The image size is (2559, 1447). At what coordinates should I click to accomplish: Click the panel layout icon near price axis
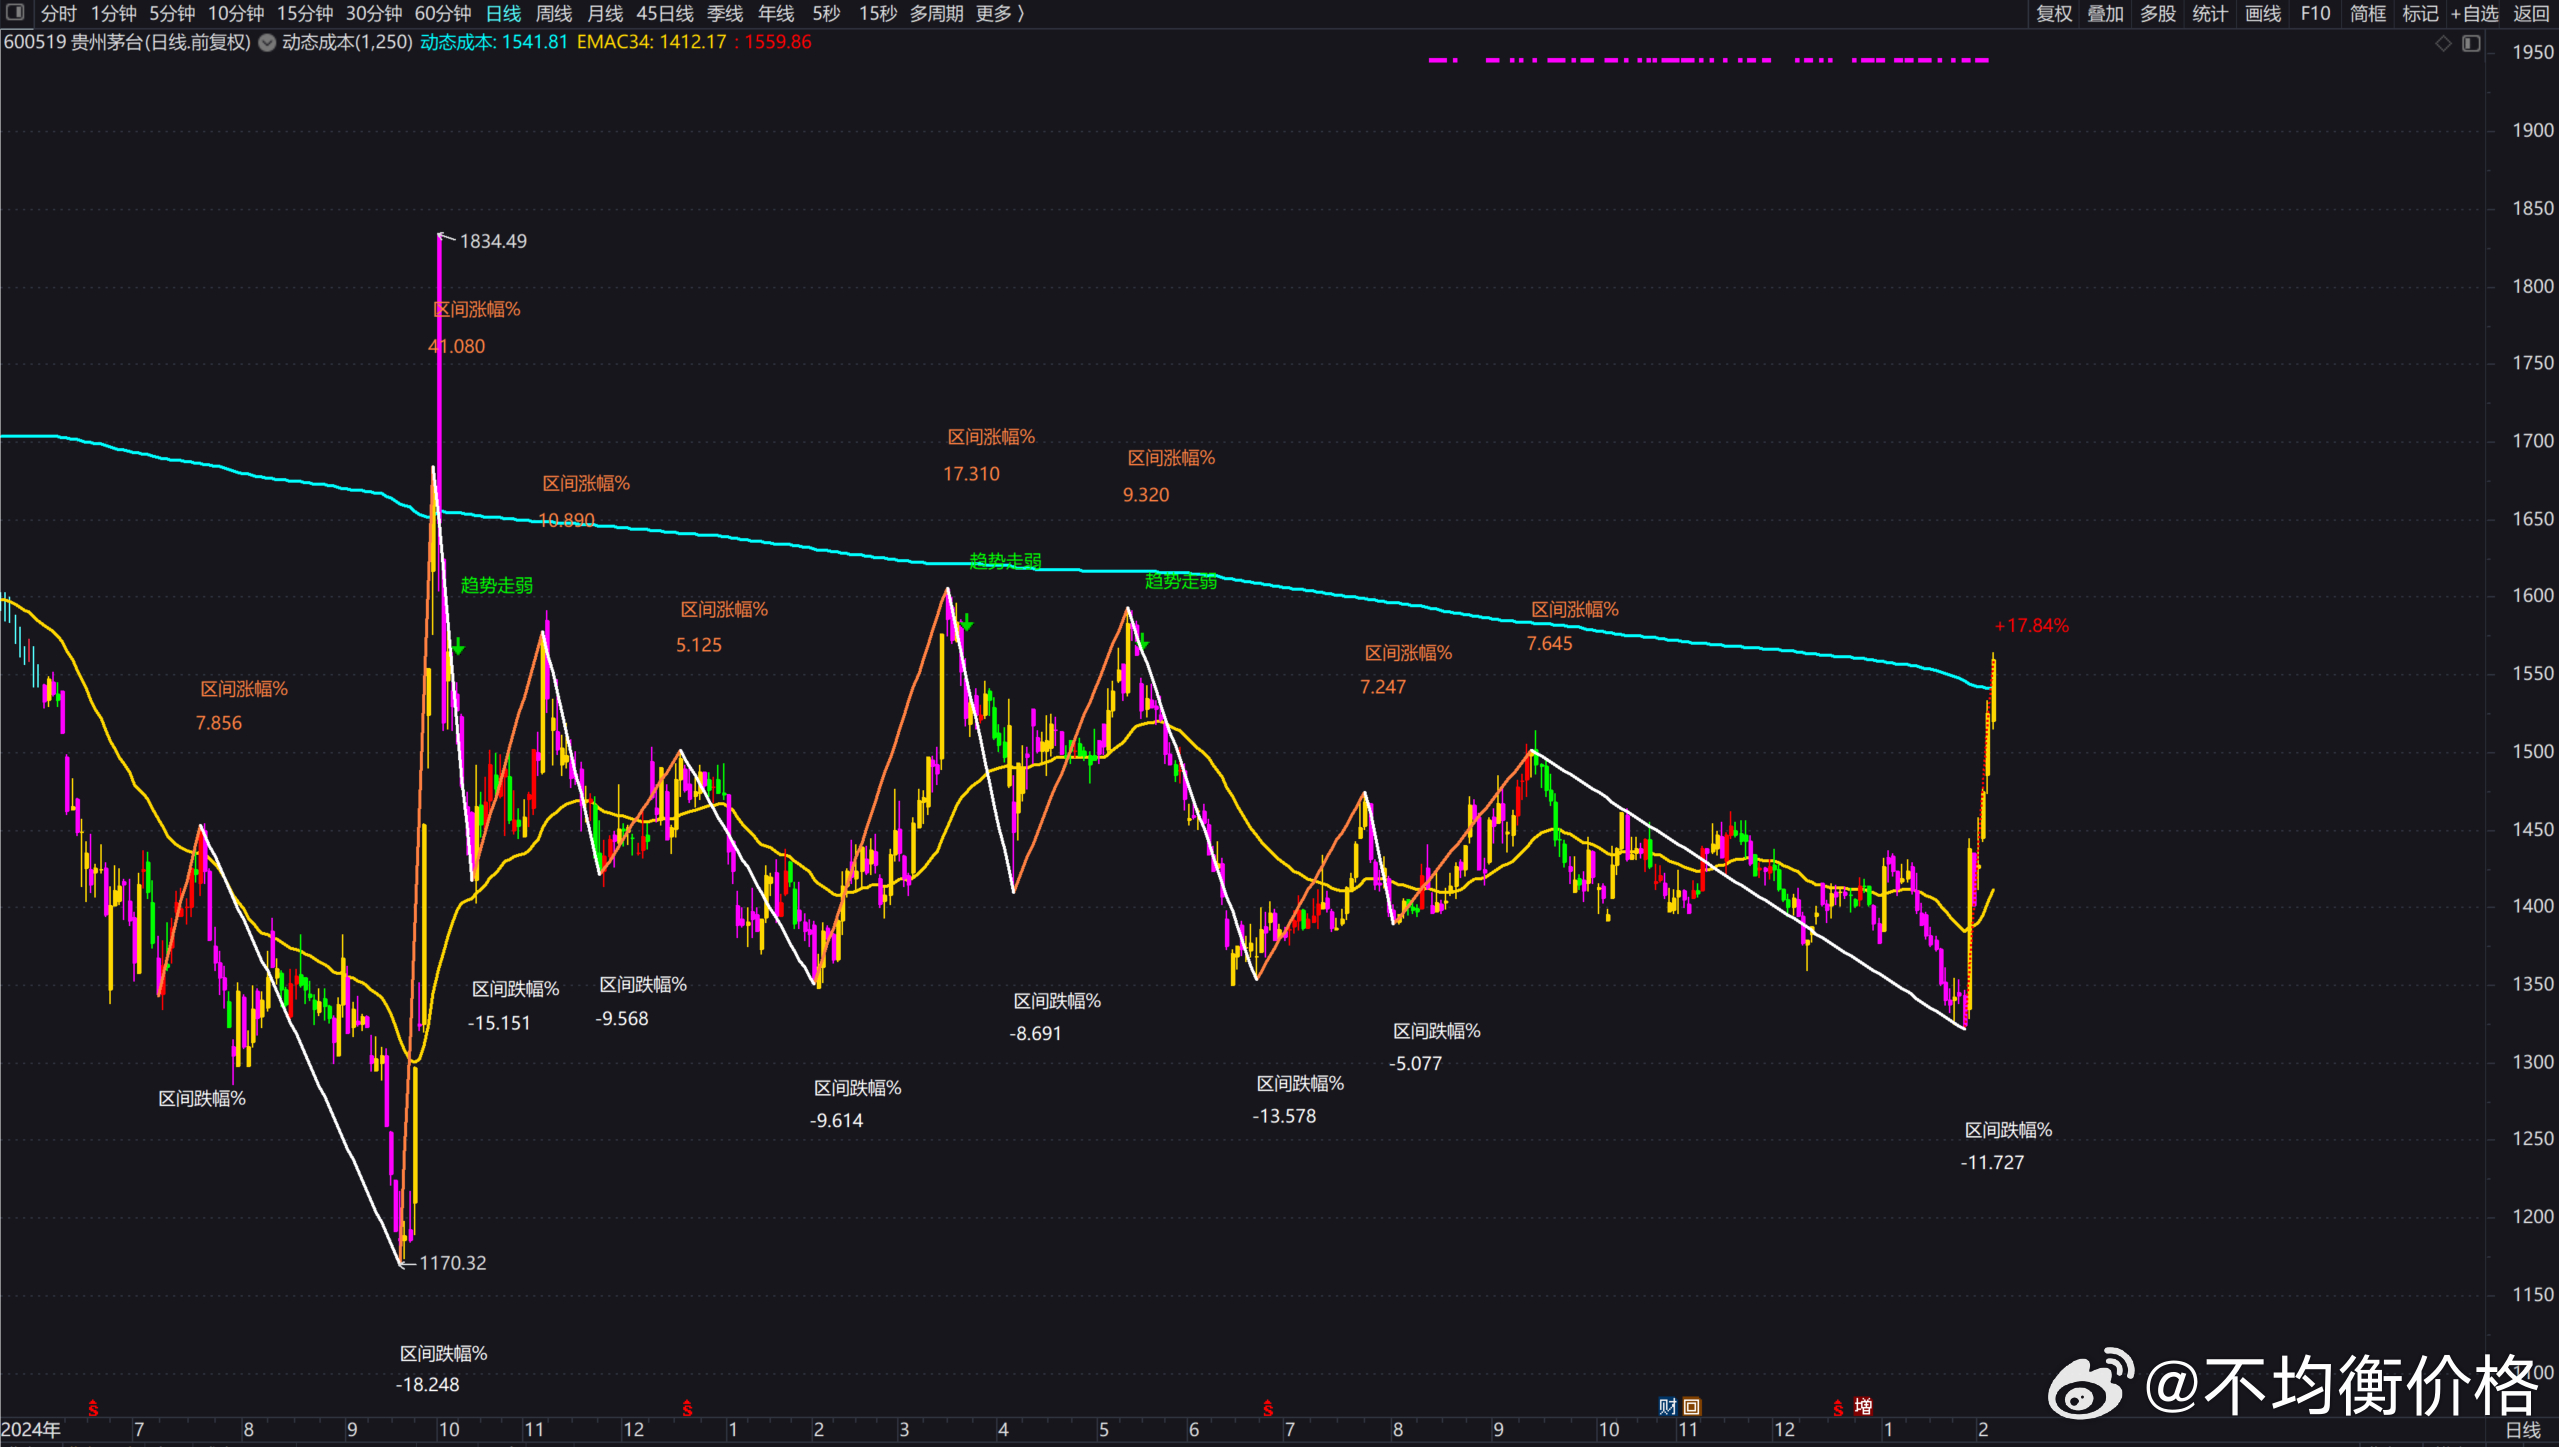pyautogui.click(x=2471, y=43)
